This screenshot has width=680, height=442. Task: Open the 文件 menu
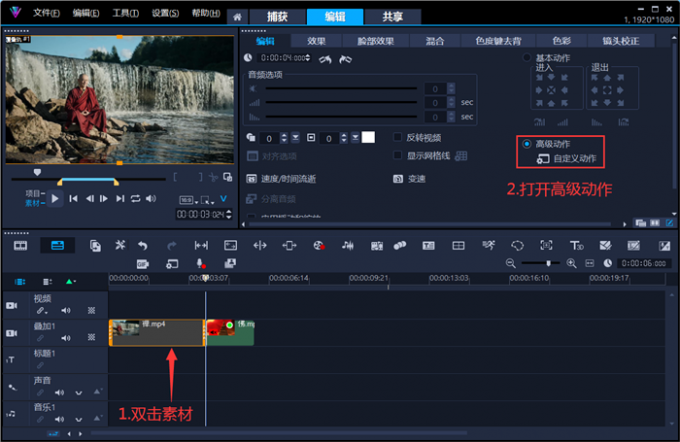[46, 13]
